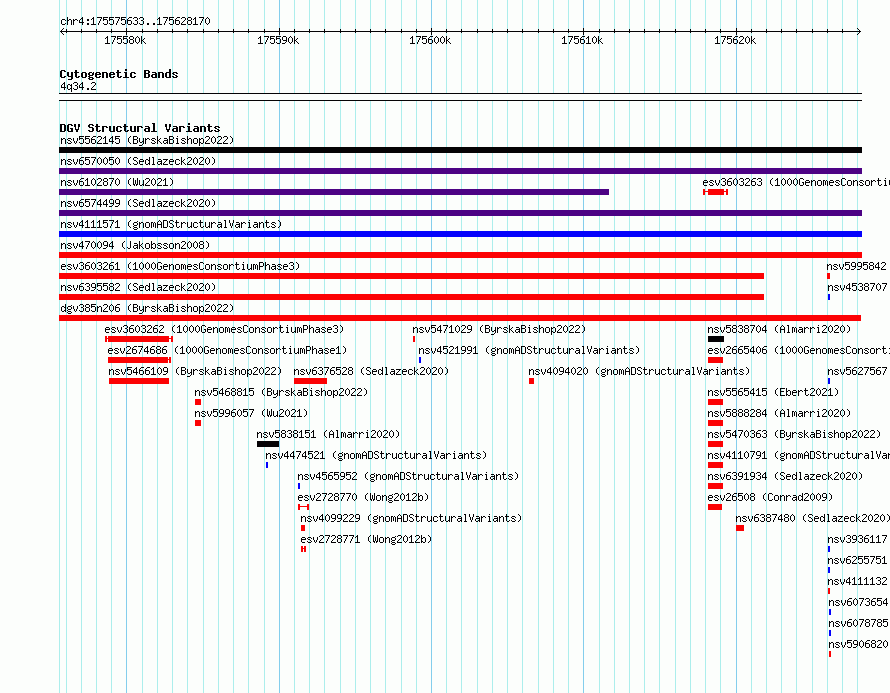Select the small red nsv4094020 glyph

(531, 381)
